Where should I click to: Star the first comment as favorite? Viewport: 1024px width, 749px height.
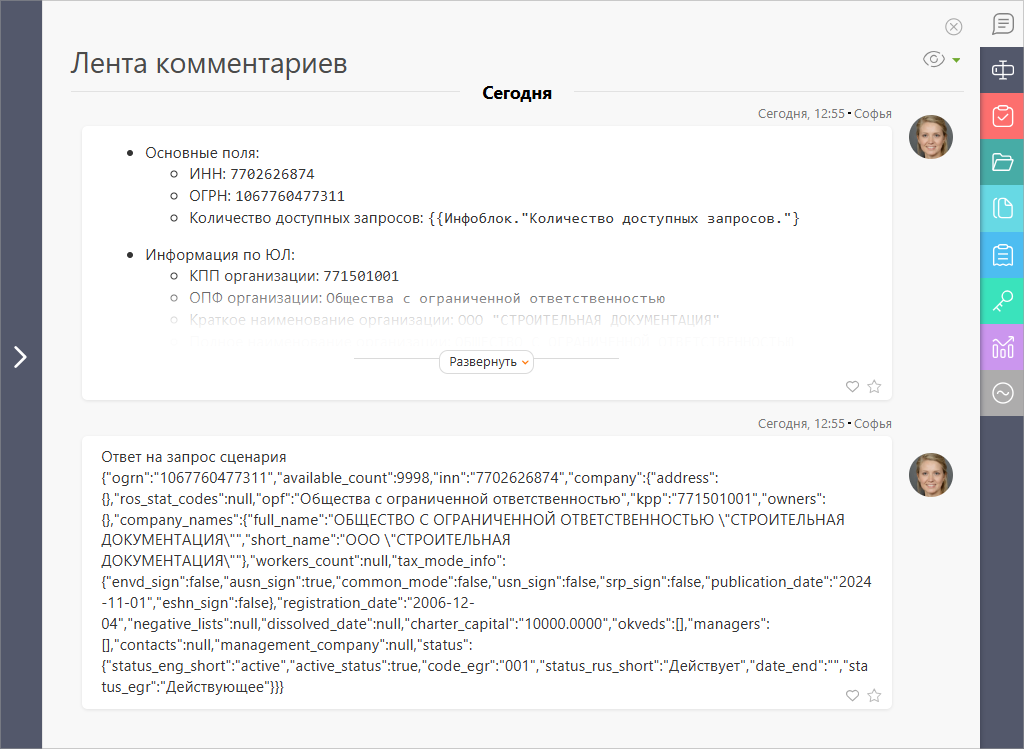(x=874, y=387)
